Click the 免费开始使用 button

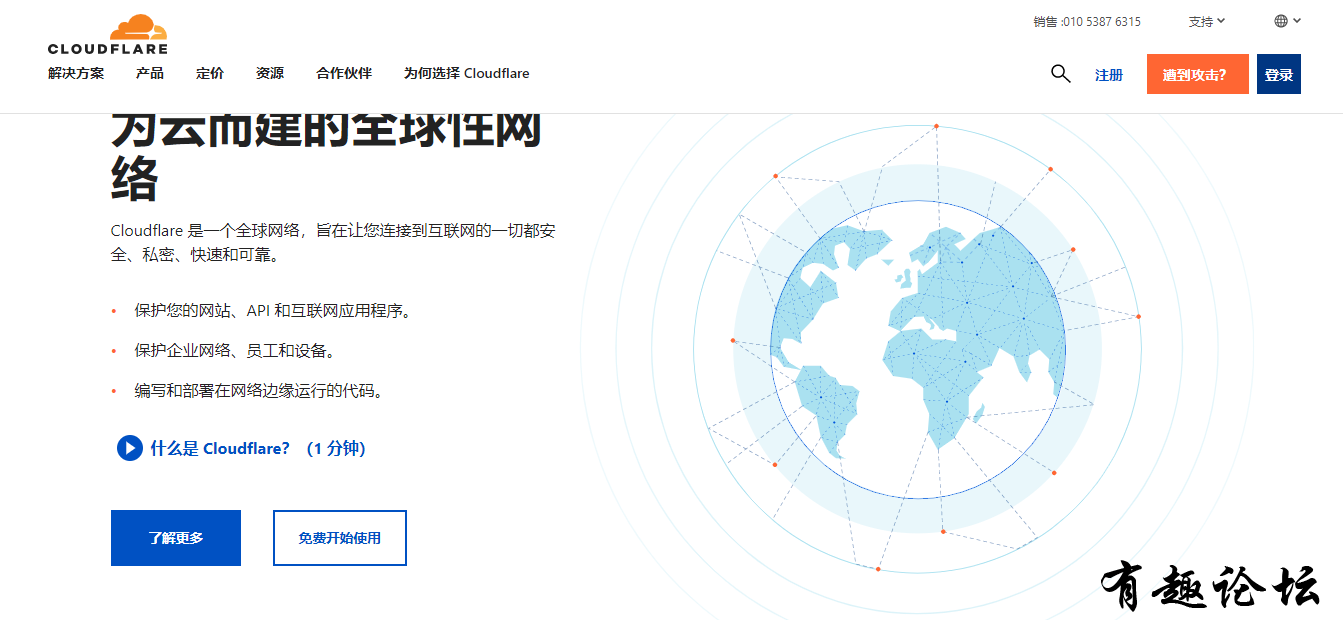tap(340, 538)
